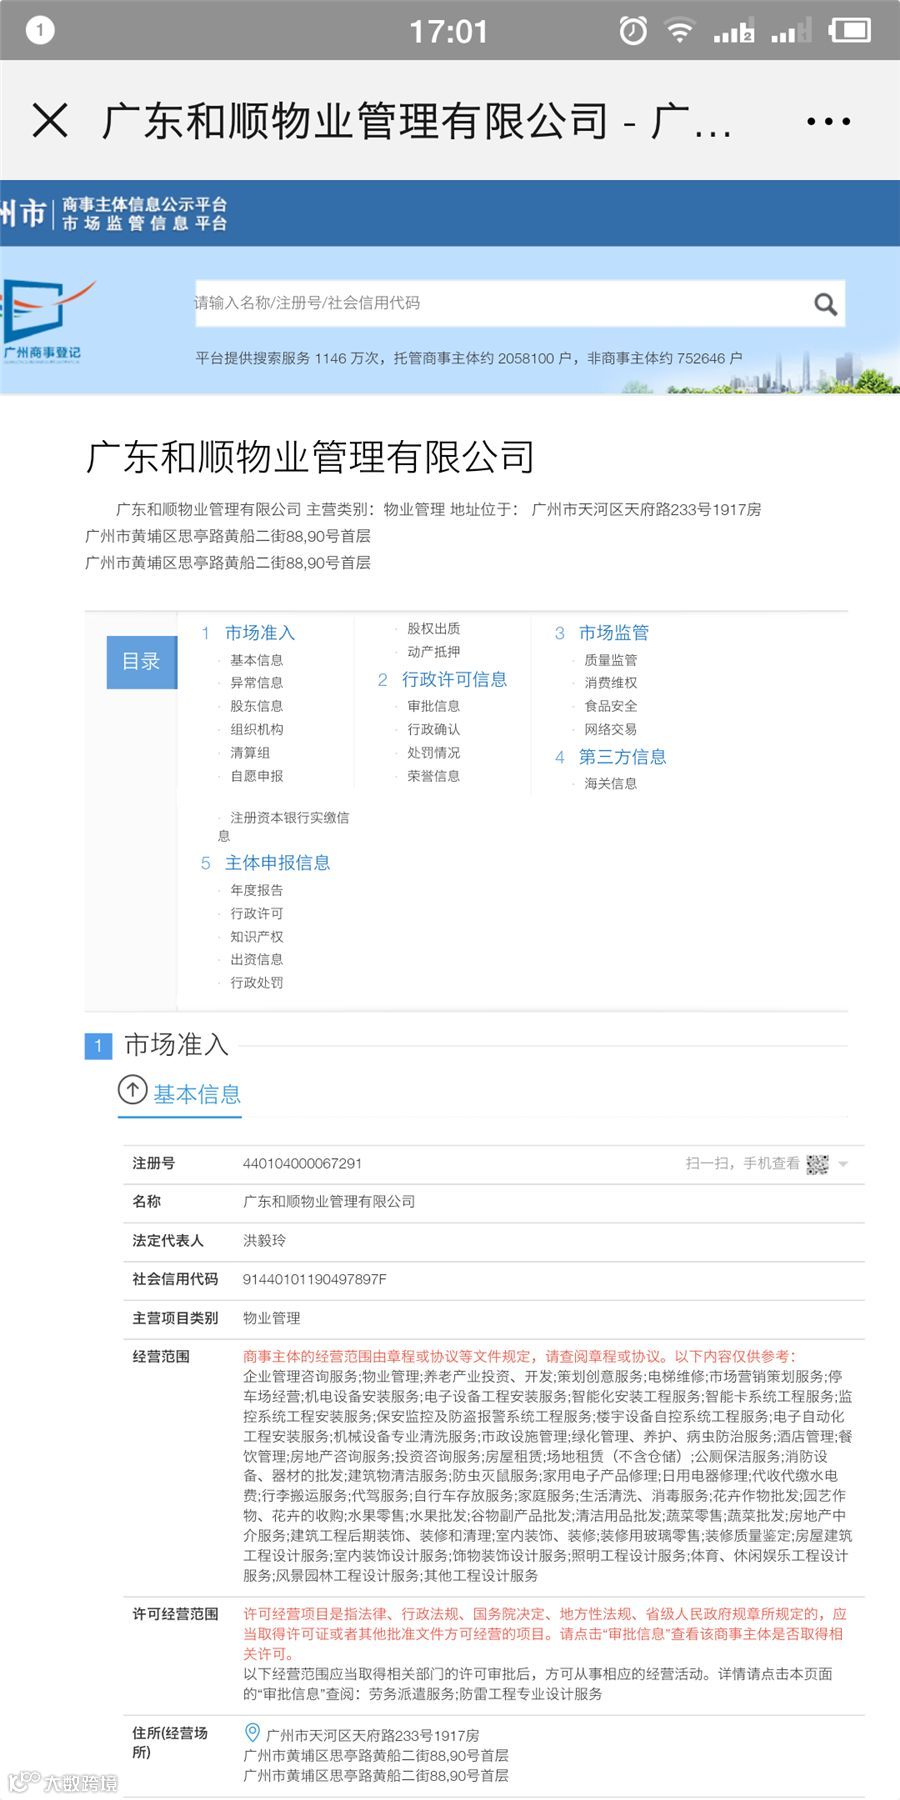Screen dimensions: 900x1800
Task: Open the 异常信息 directory entry
Action: click(x=257, y=683)
